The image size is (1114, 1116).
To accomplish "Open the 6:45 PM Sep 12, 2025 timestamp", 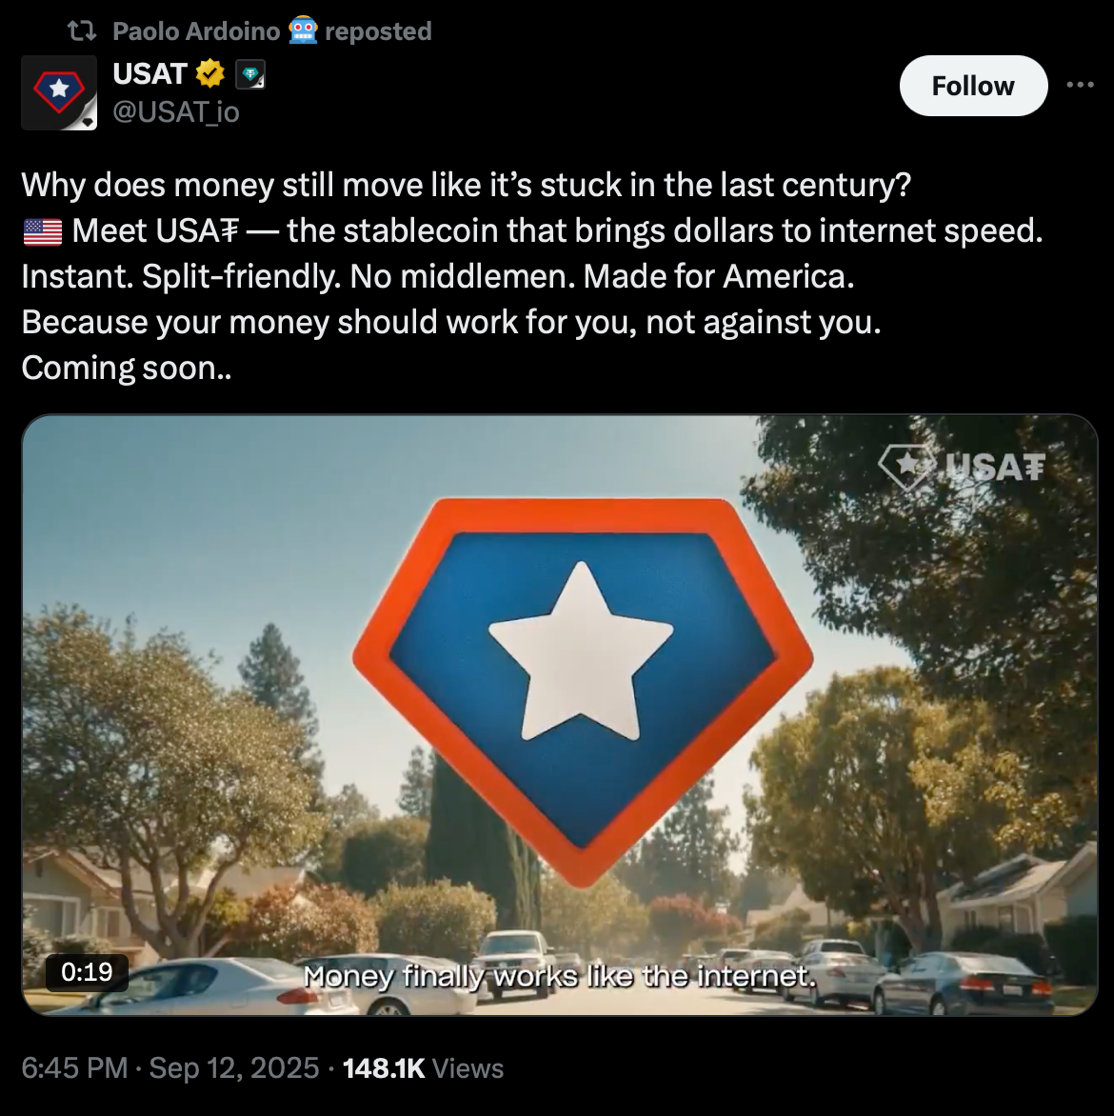I will click(170, 1068).
